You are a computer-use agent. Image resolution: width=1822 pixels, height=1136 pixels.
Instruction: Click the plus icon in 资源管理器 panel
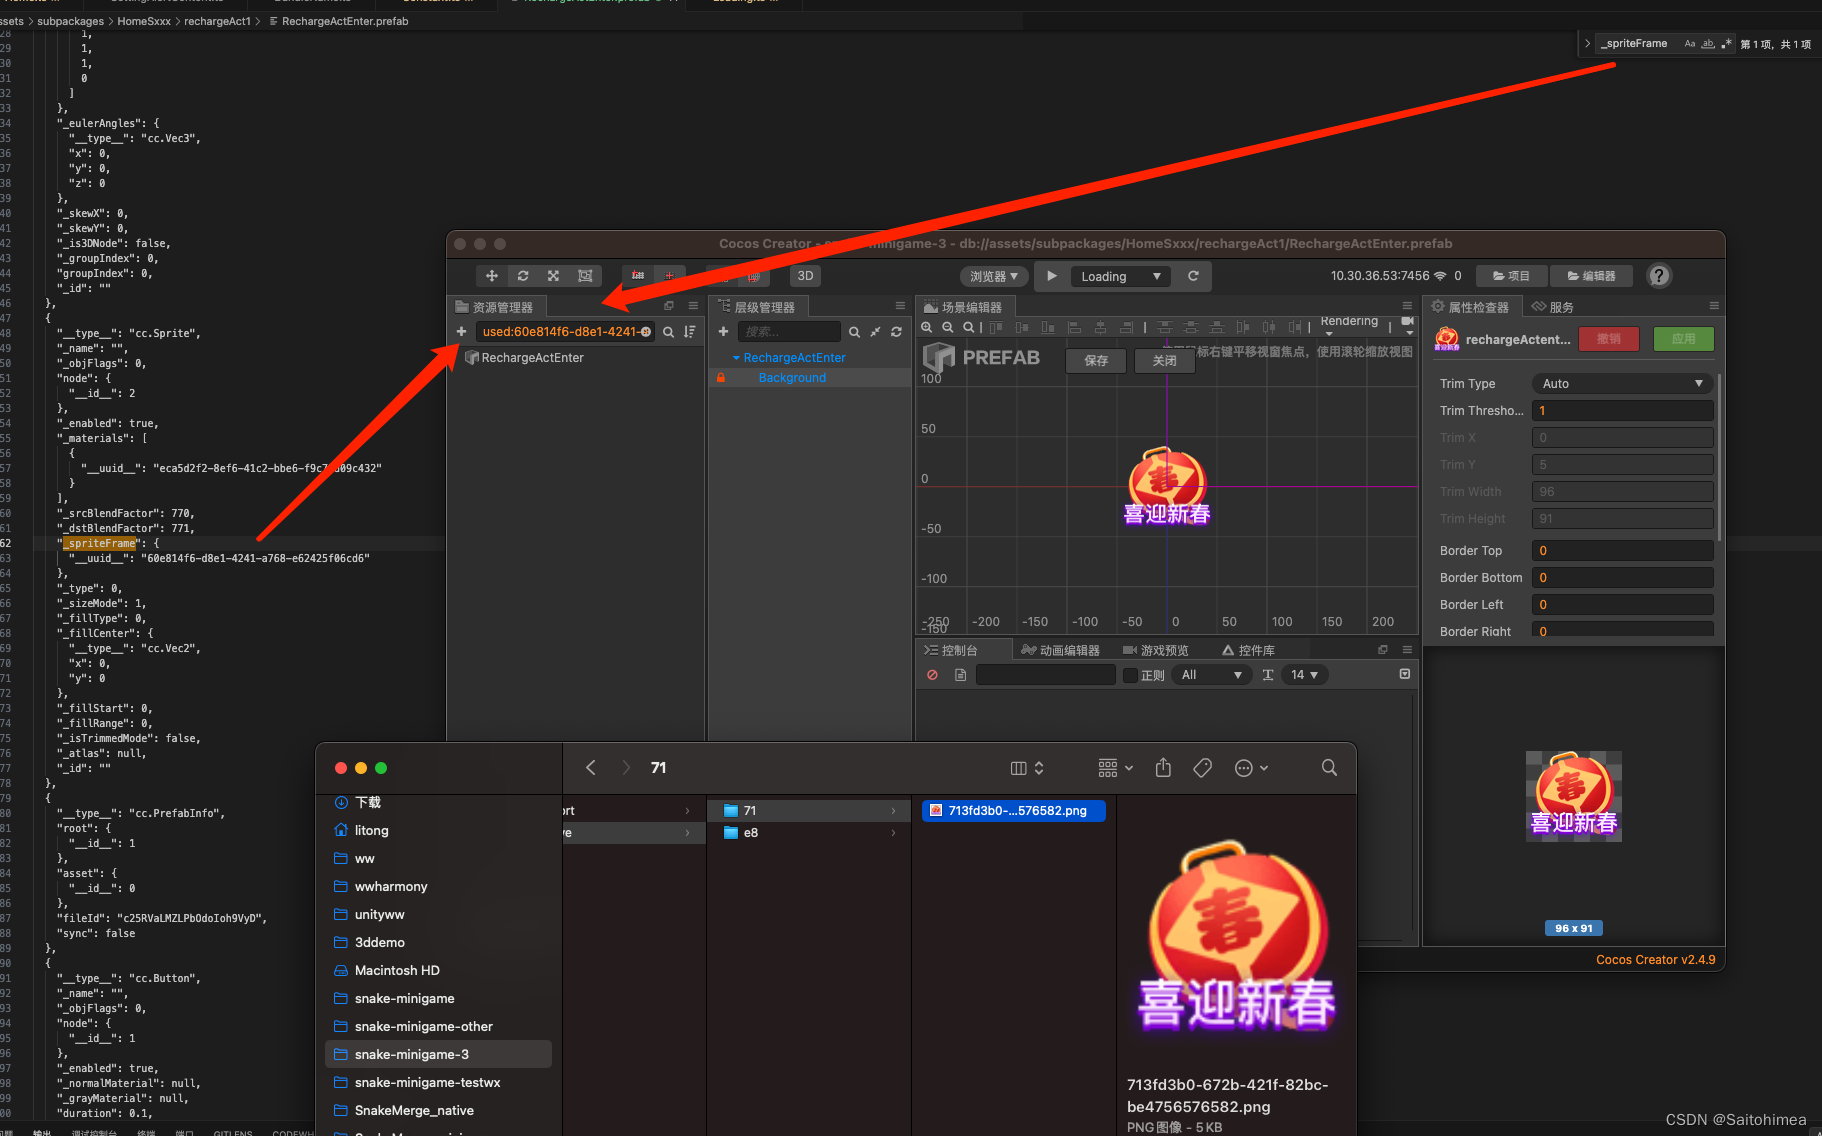pos(461,331)
